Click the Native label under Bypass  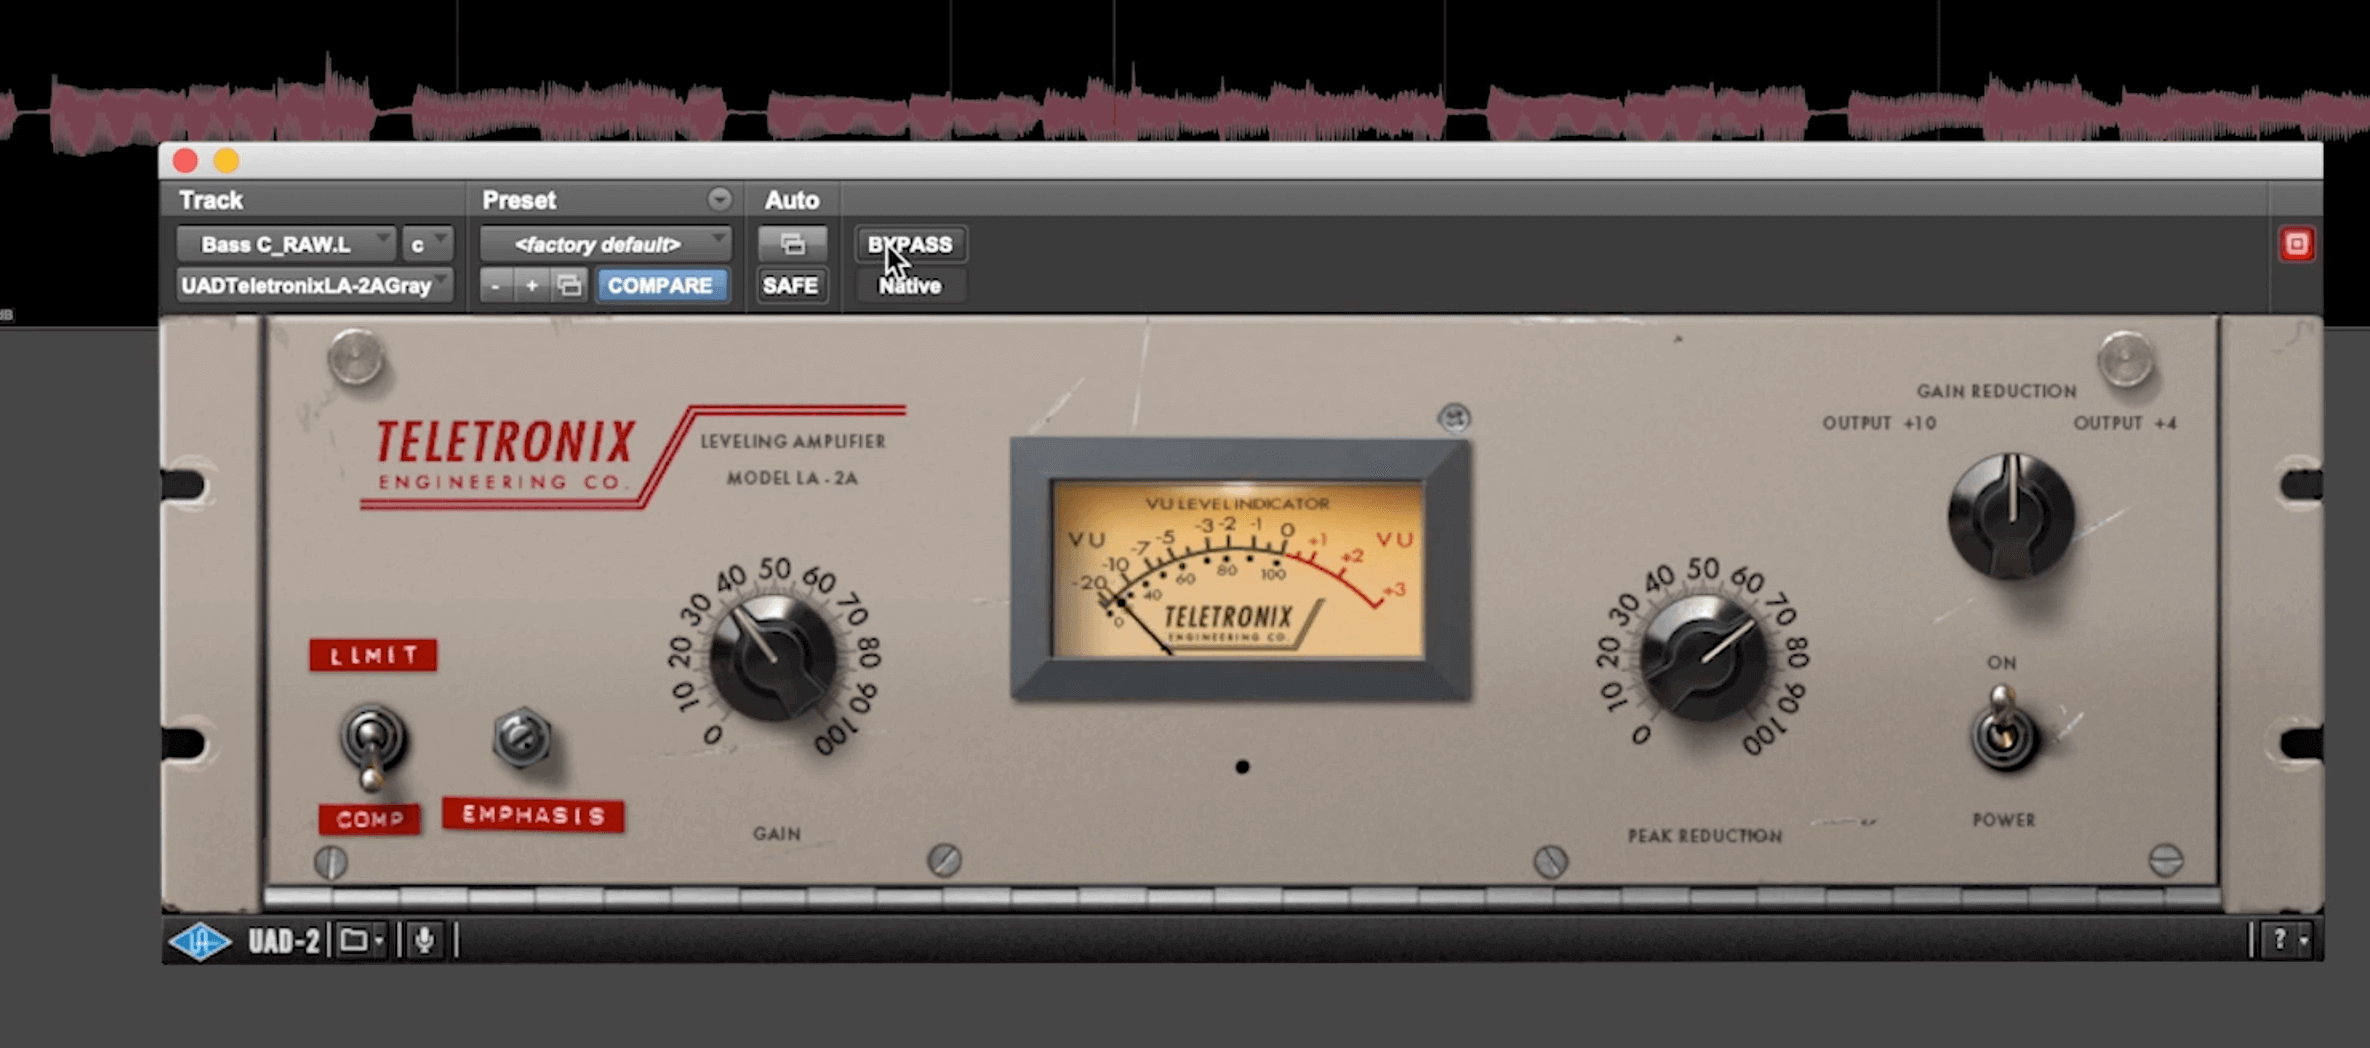(x=910, y=286)
